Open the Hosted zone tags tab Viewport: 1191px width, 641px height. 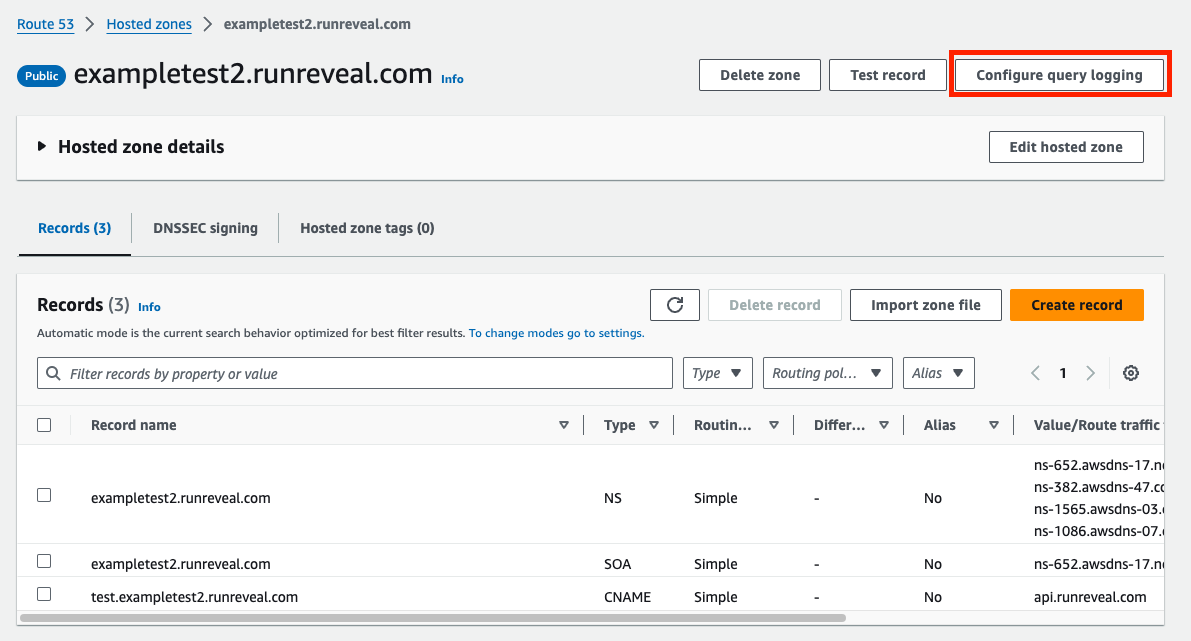367,228
